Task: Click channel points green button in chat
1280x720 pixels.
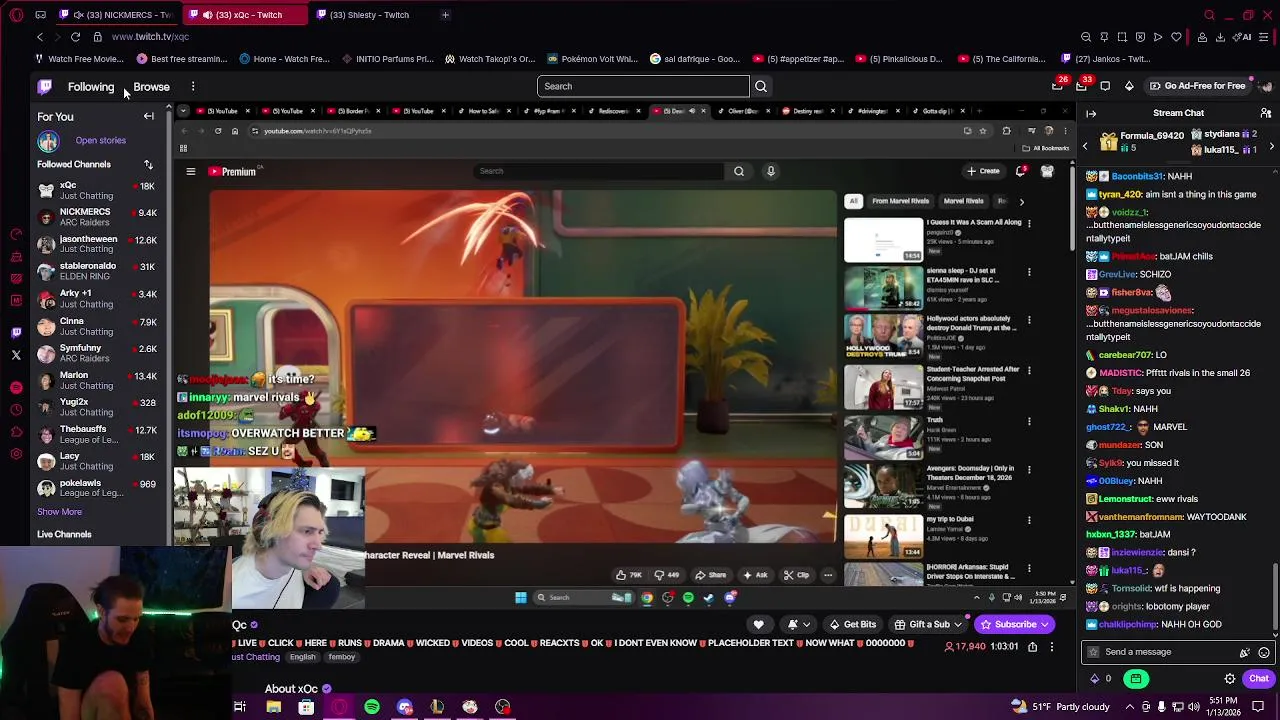Action: click(x=1136, y=679)
